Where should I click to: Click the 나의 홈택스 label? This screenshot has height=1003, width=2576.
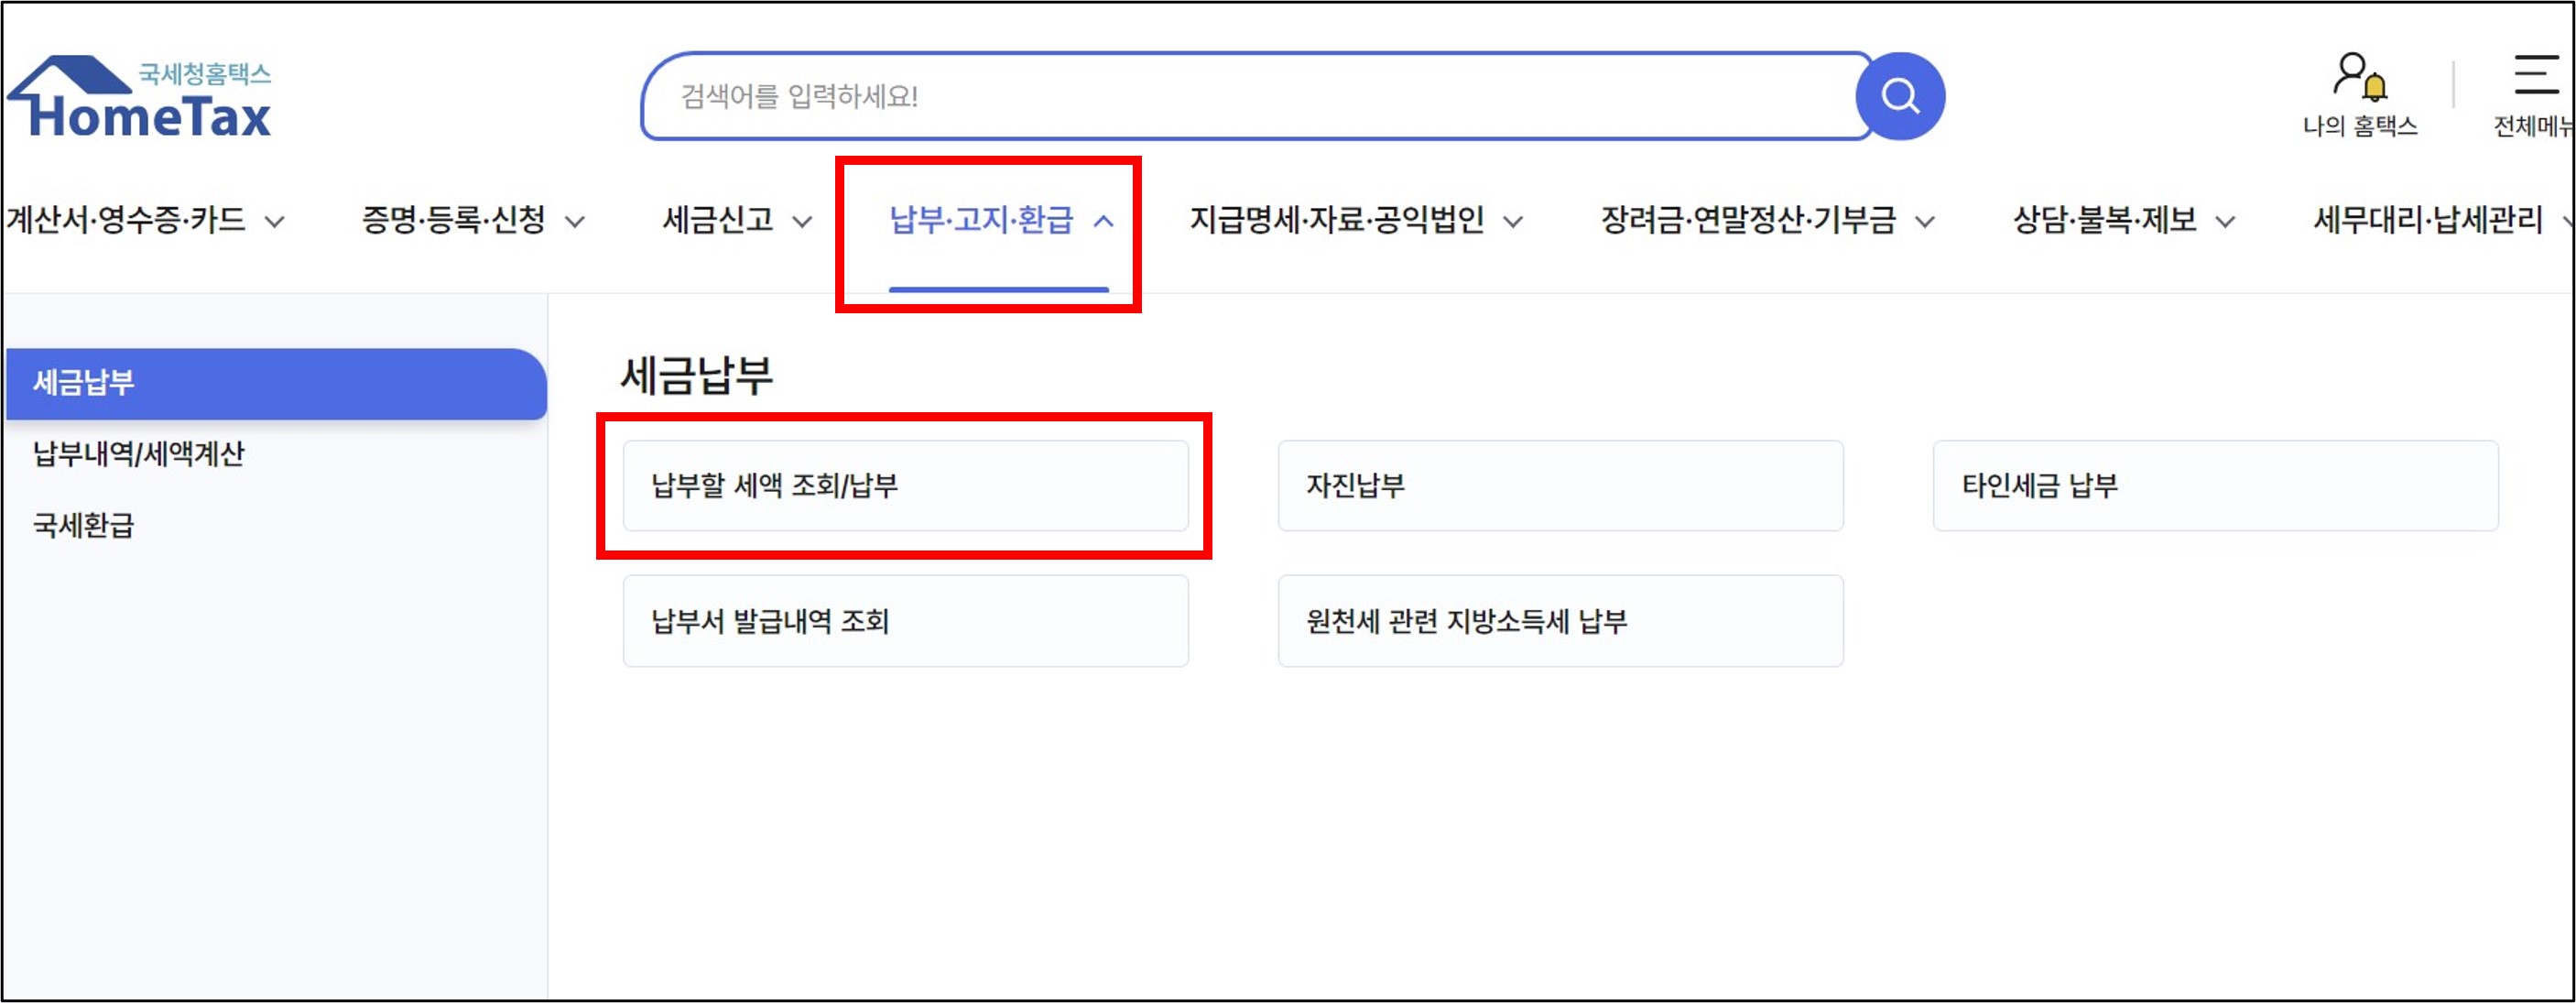[x=2360, y=126]
